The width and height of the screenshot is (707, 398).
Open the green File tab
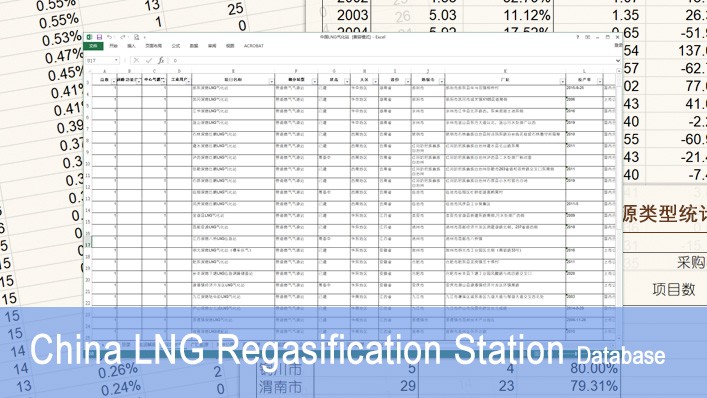pos(93,46)
